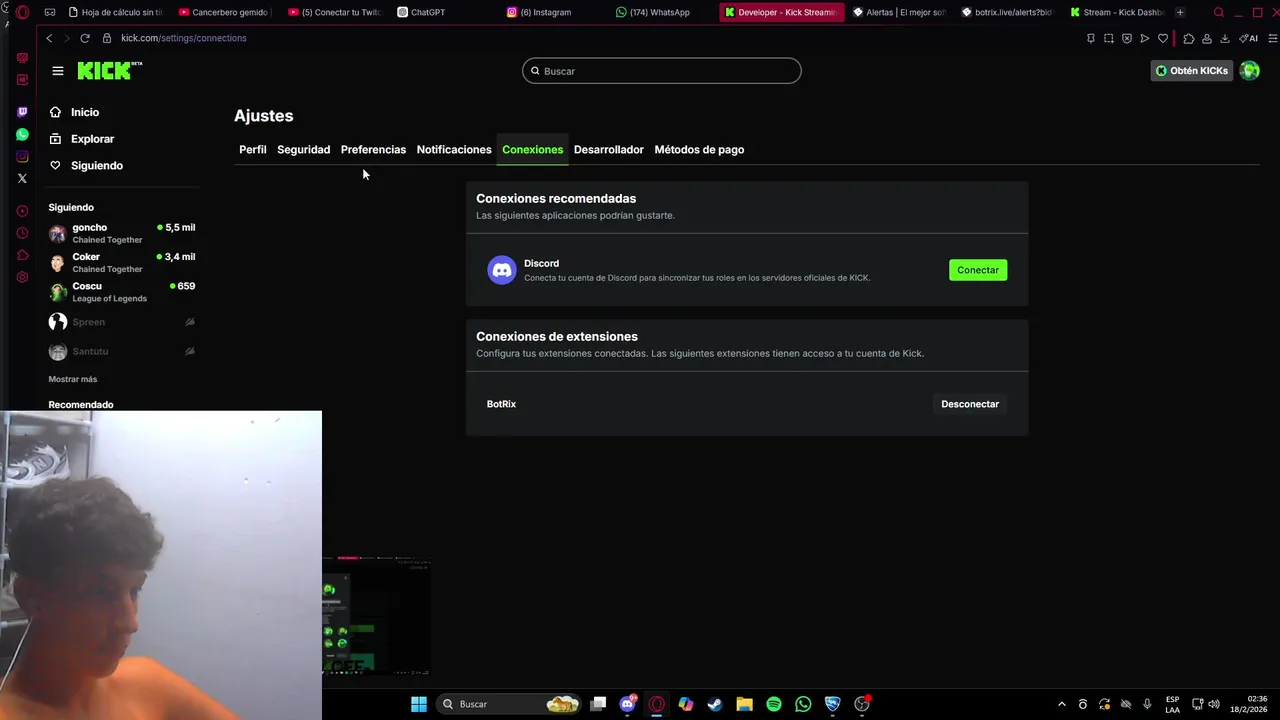Open Steam from the taskbar
This screenshot has width=1280, height=720.
click(x=715, y=704)
